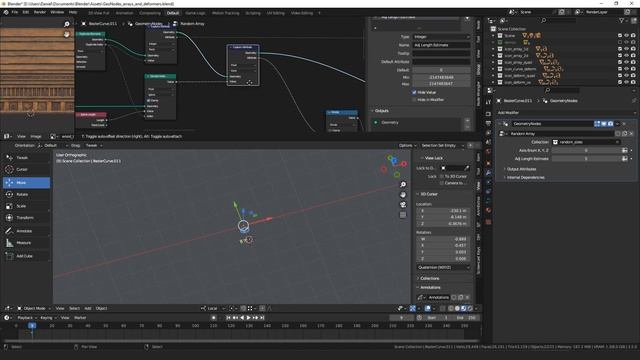Screen dimensions: 640x360
Task: Select the Measure tool
Action: [x=27, y=243]
